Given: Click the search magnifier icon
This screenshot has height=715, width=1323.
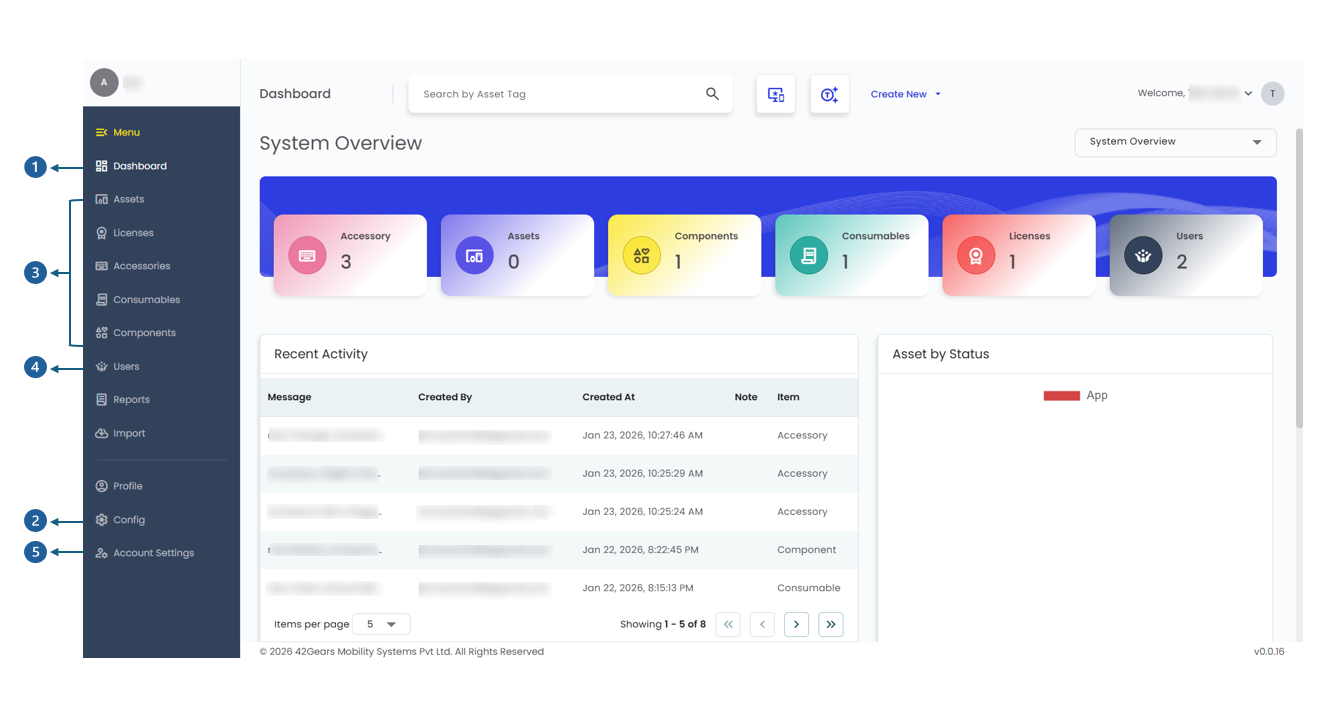Looking at the screenshot, I should [712, 94].
